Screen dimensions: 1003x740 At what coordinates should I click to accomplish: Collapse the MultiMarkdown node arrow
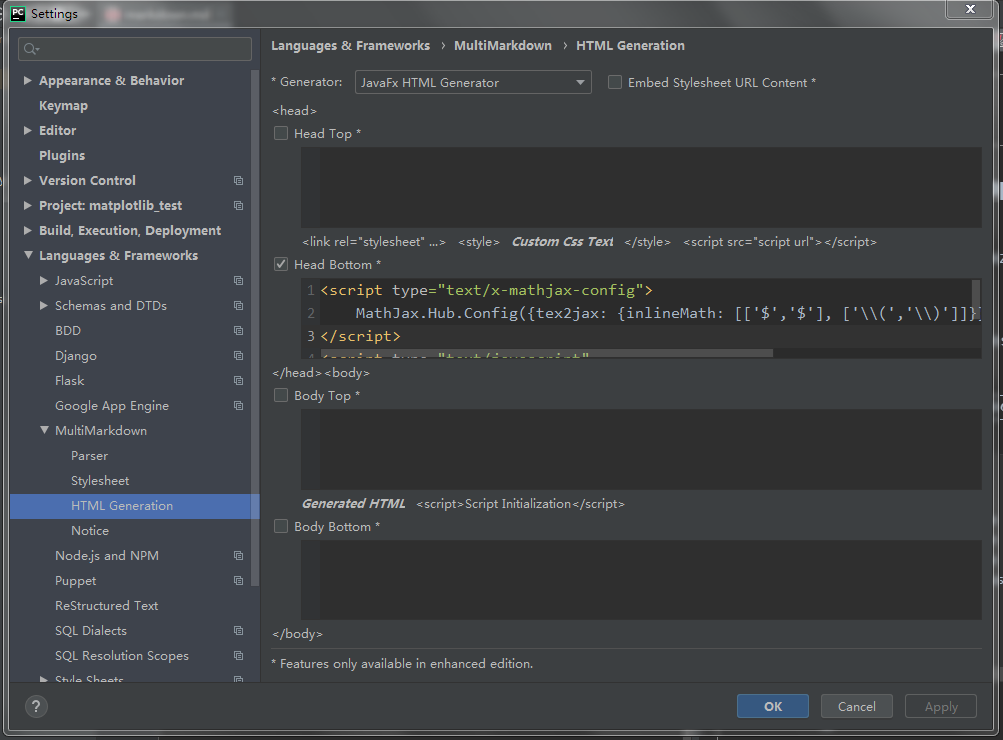(44, 430)
